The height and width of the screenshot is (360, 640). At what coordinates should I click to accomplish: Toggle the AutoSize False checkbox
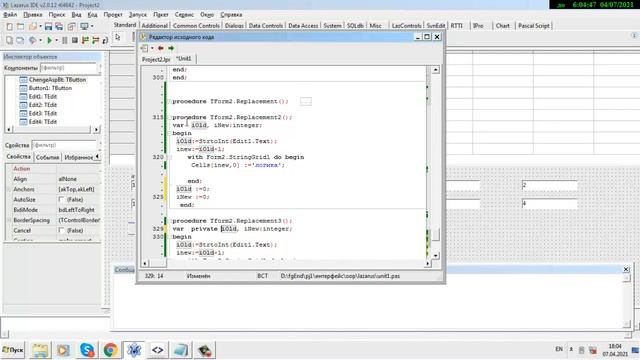coord(61,200)
